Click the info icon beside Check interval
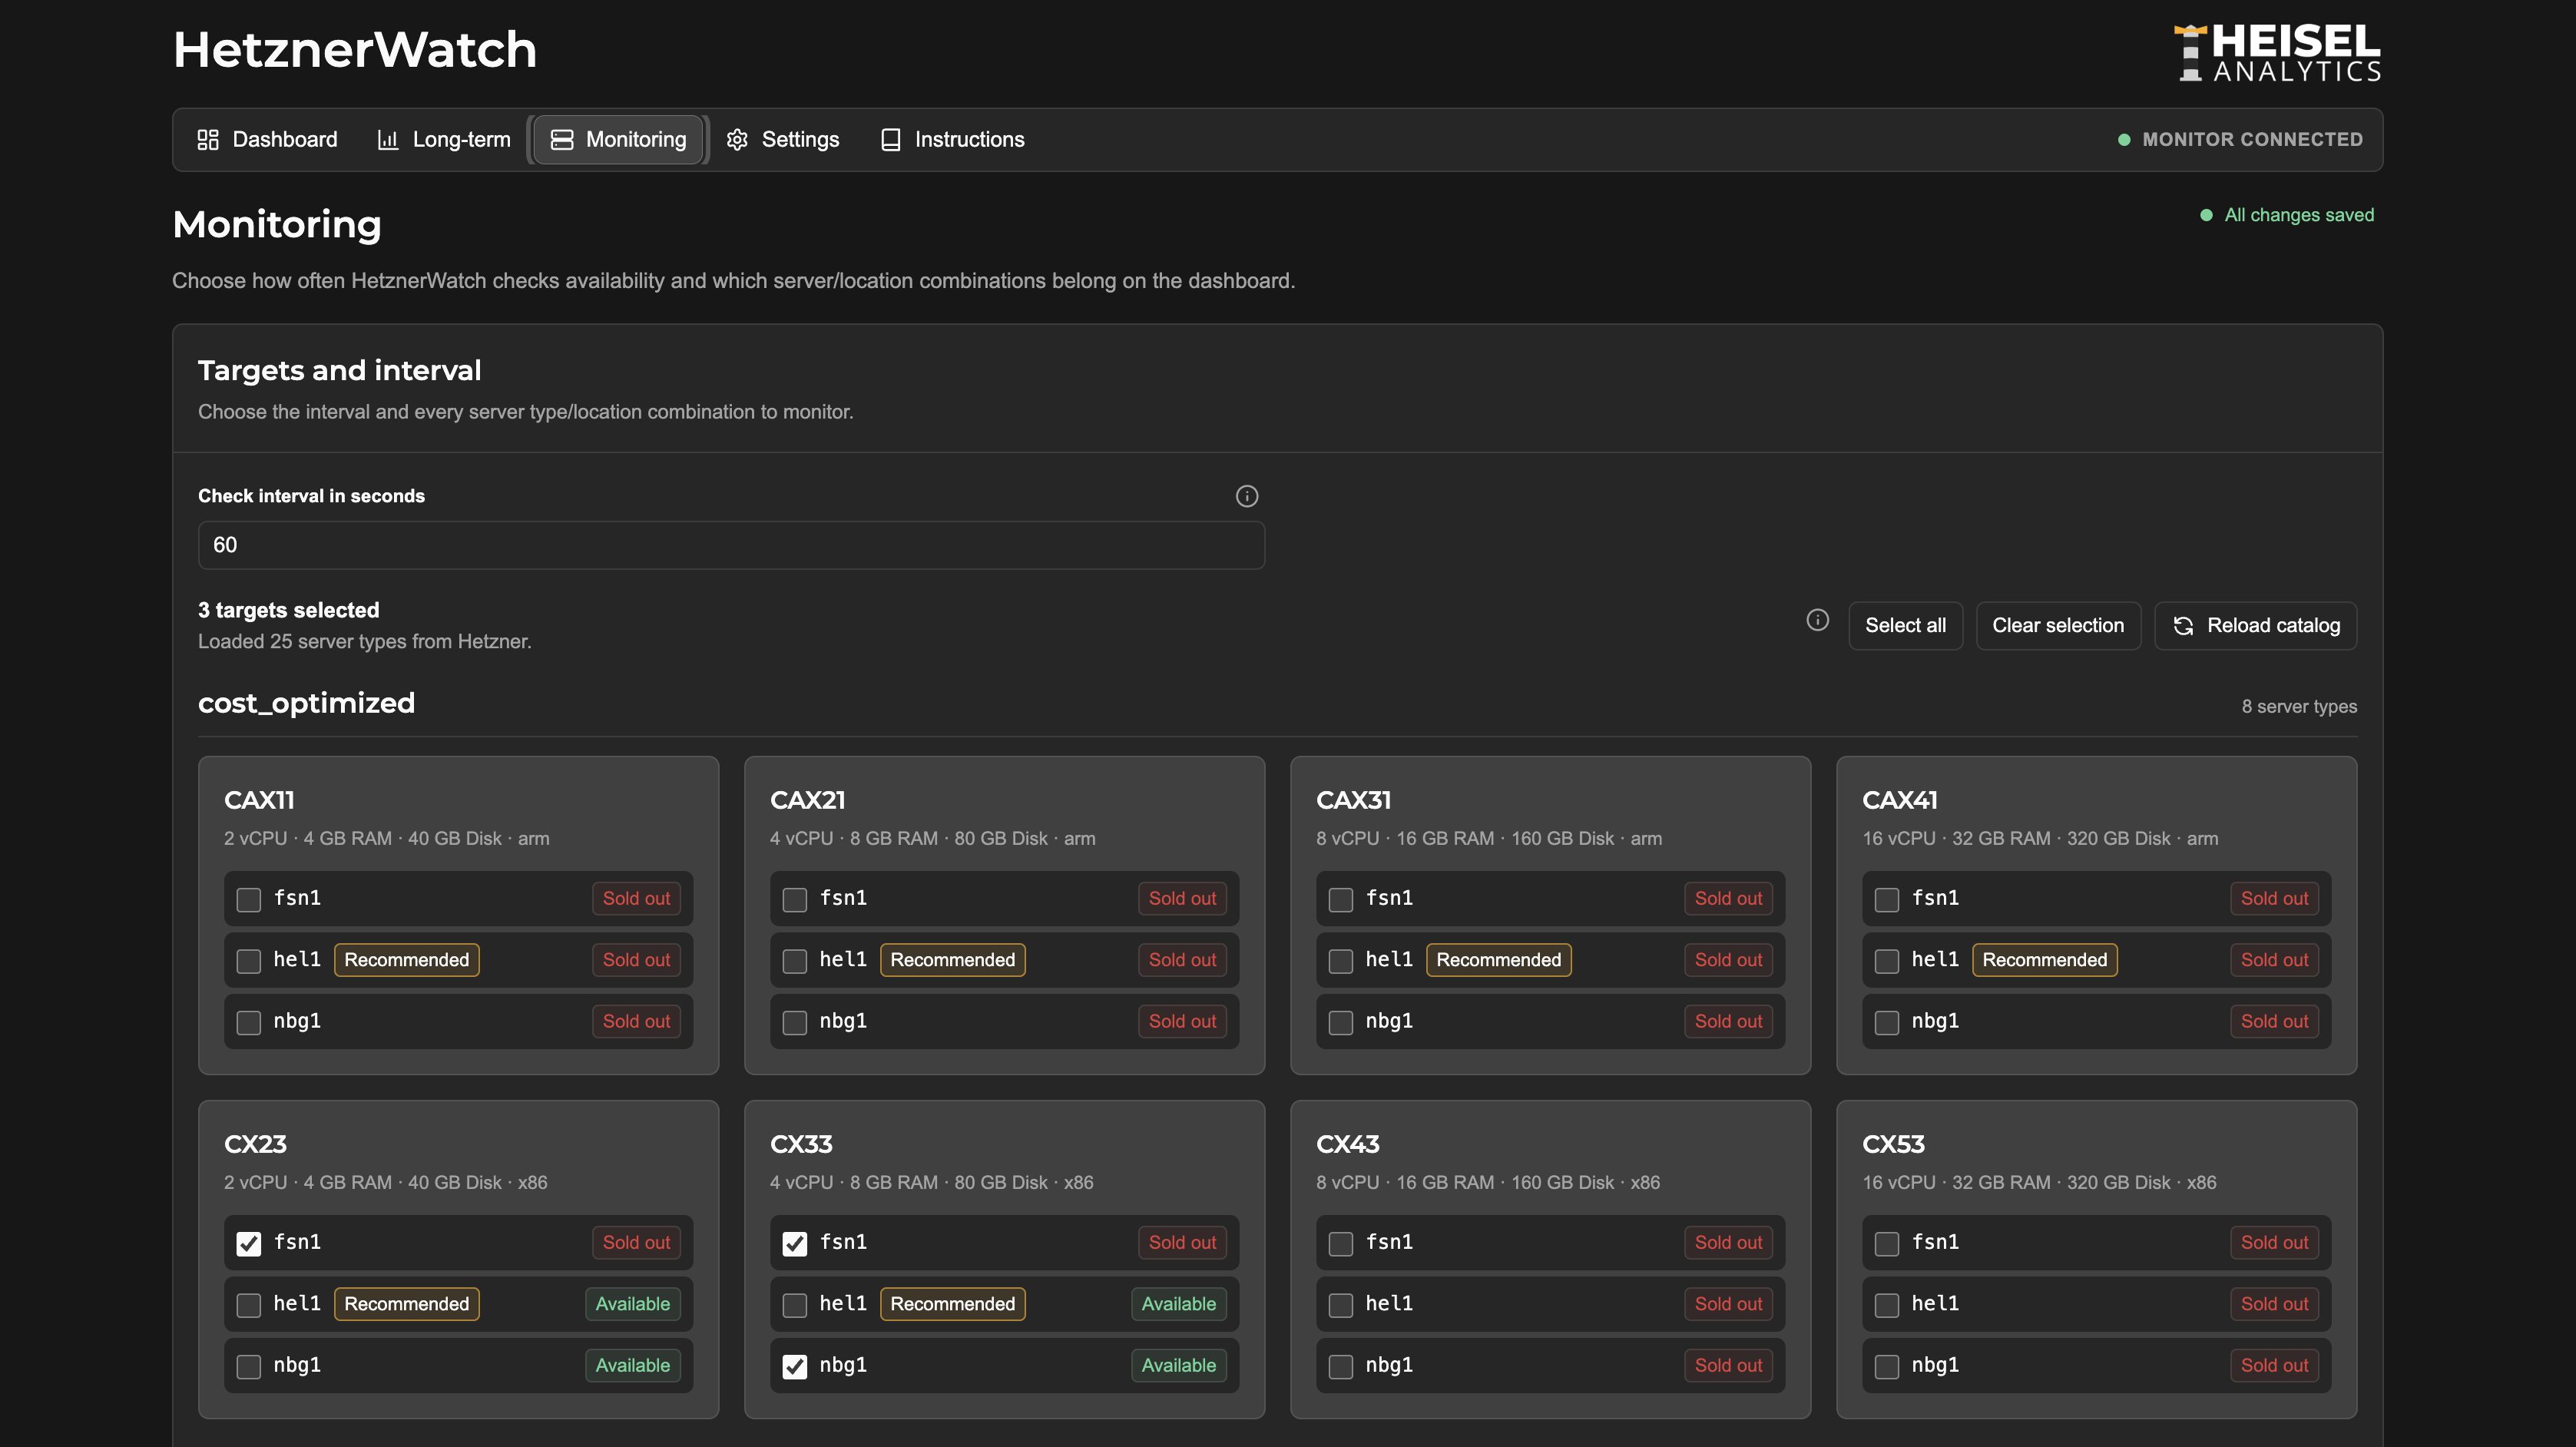Viewport: 2576px width, 1447px height. click(1246, 496)
